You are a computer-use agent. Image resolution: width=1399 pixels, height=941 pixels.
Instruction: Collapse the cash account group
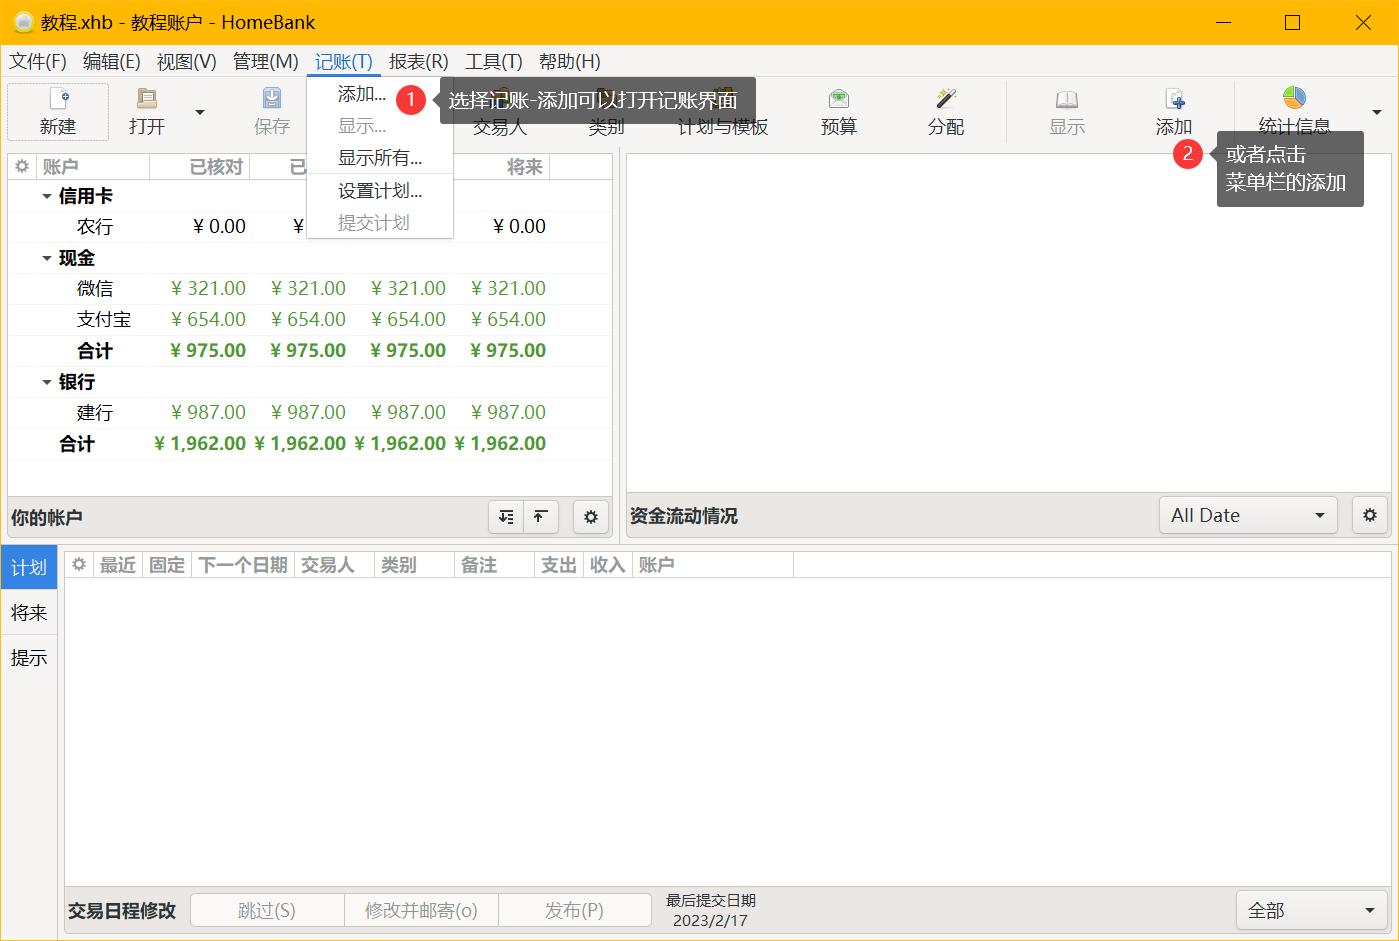(47, 259)
